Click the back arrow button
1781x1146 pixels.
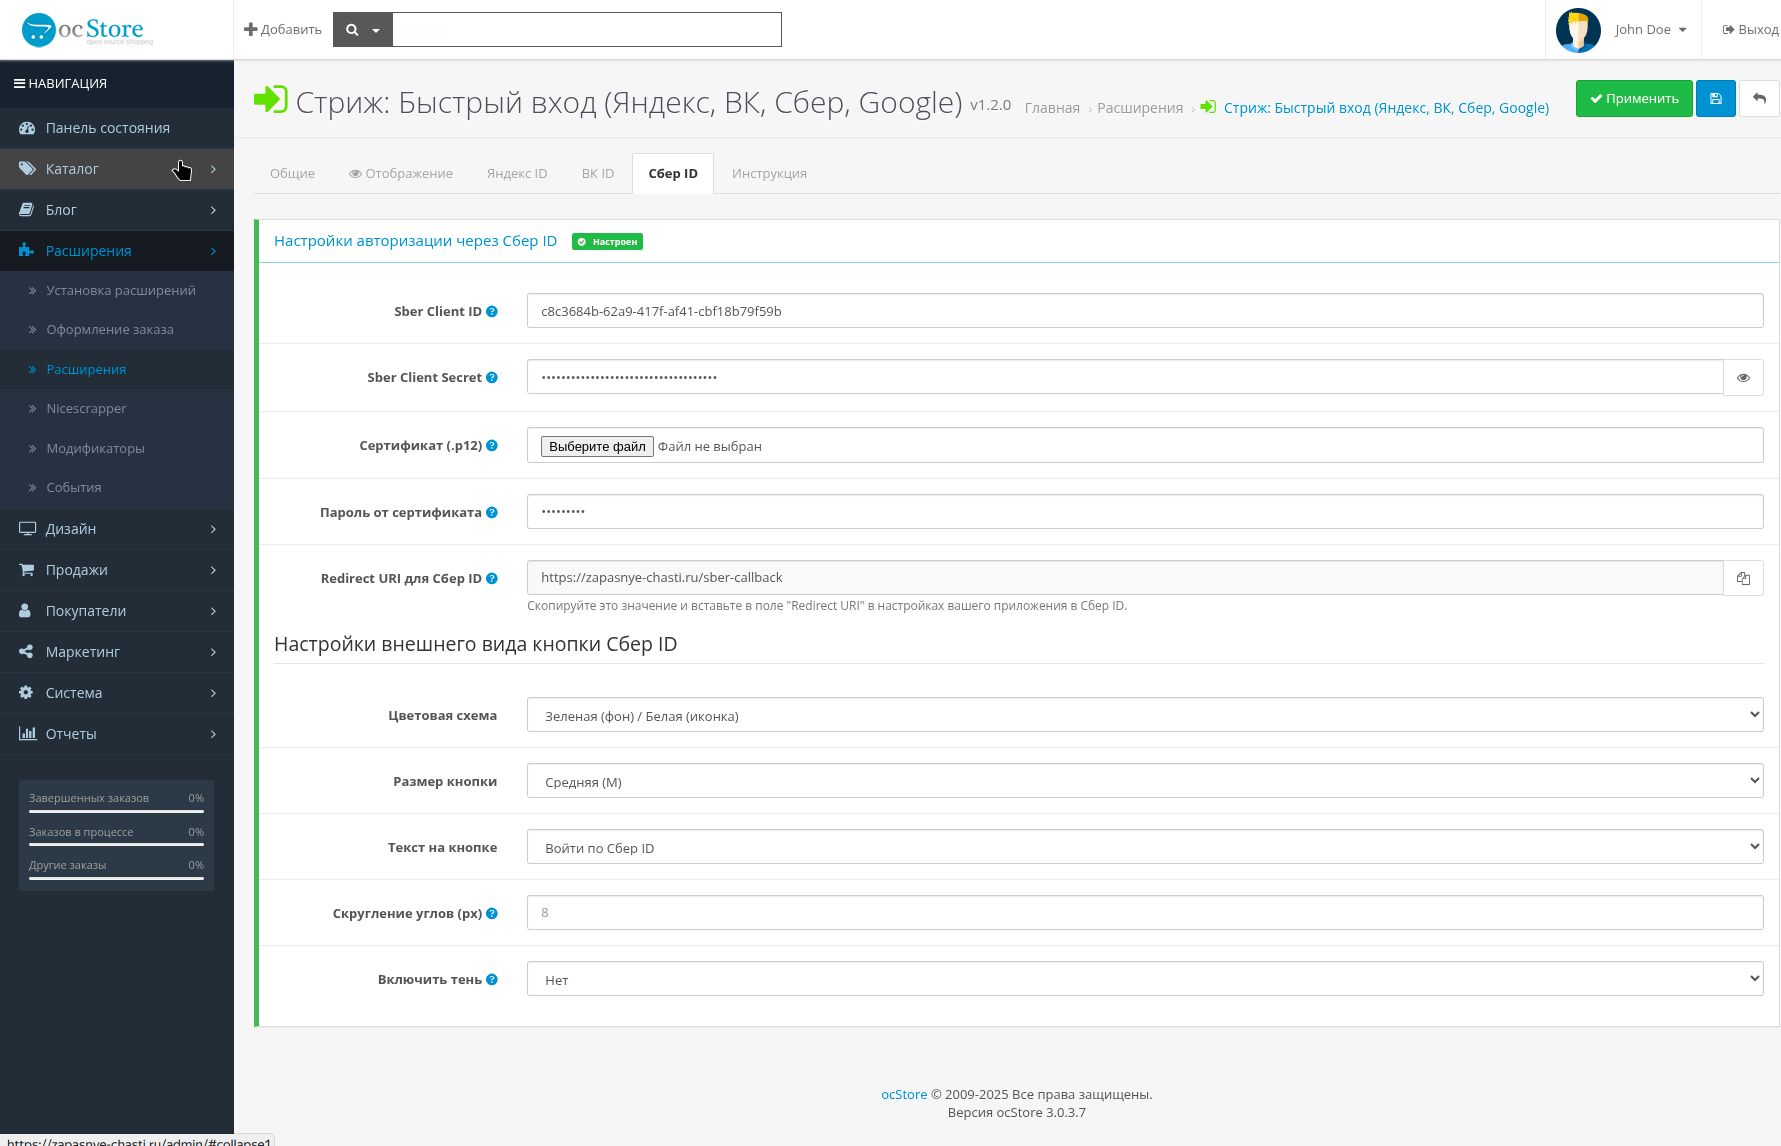(1760, 99)
